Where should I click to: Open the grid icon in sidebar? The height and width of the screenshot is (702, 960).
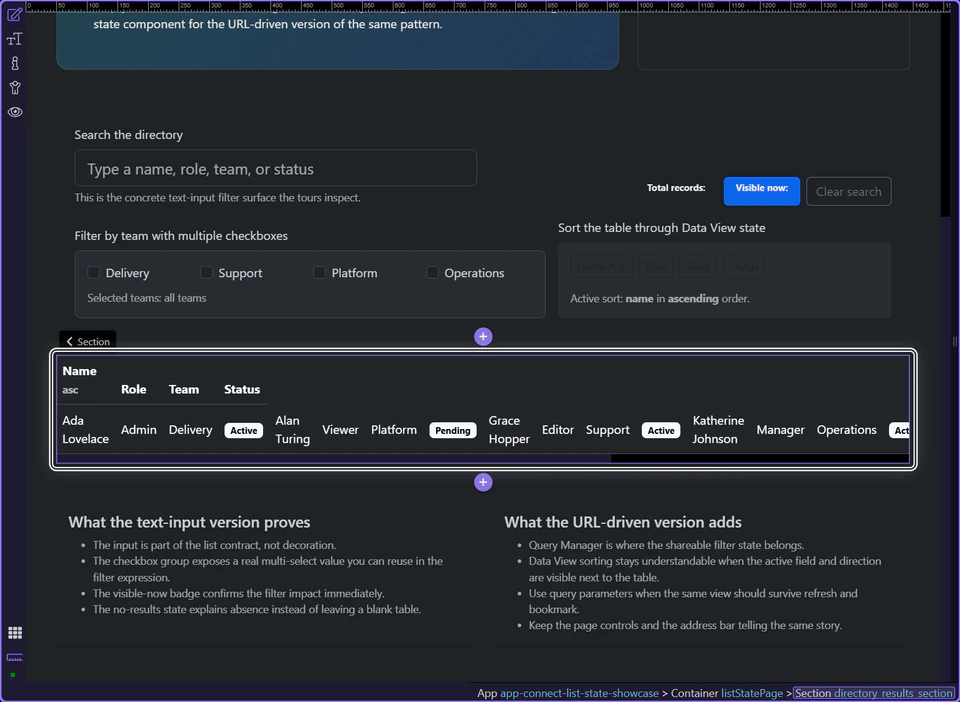[x=15, y=632]
